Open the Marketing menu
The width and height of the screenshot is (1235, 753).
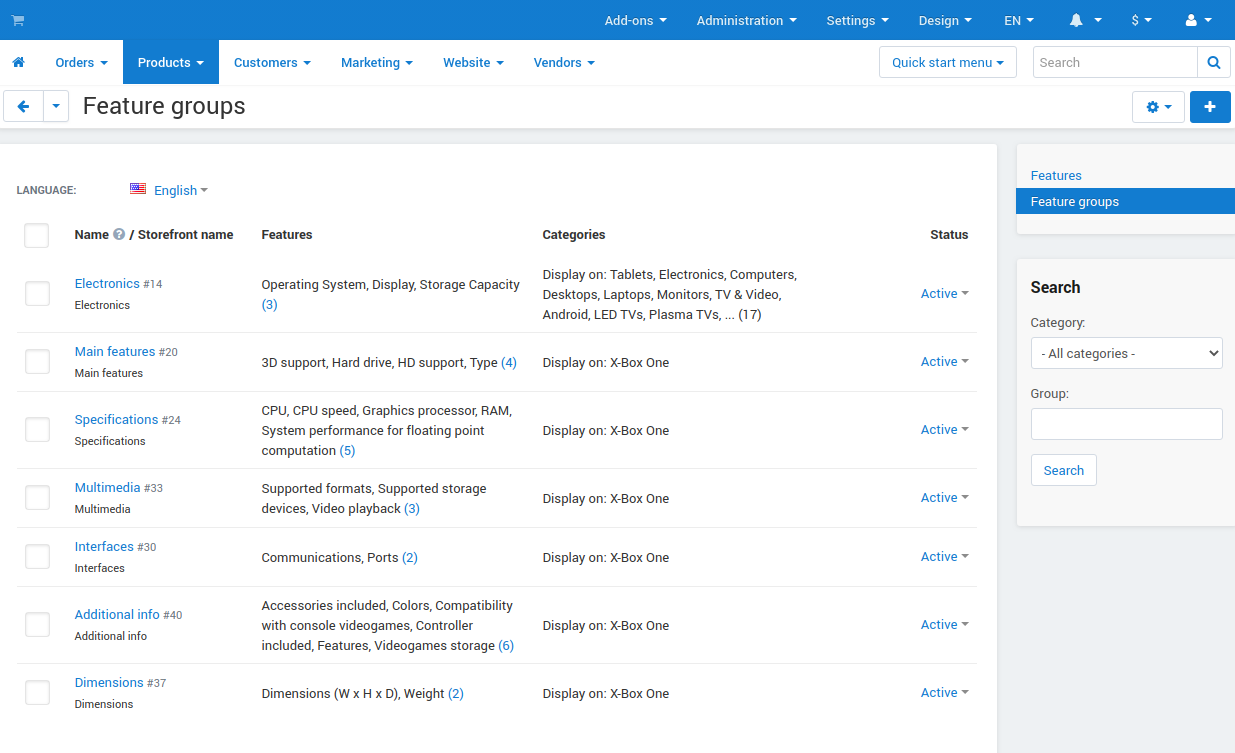377,62
